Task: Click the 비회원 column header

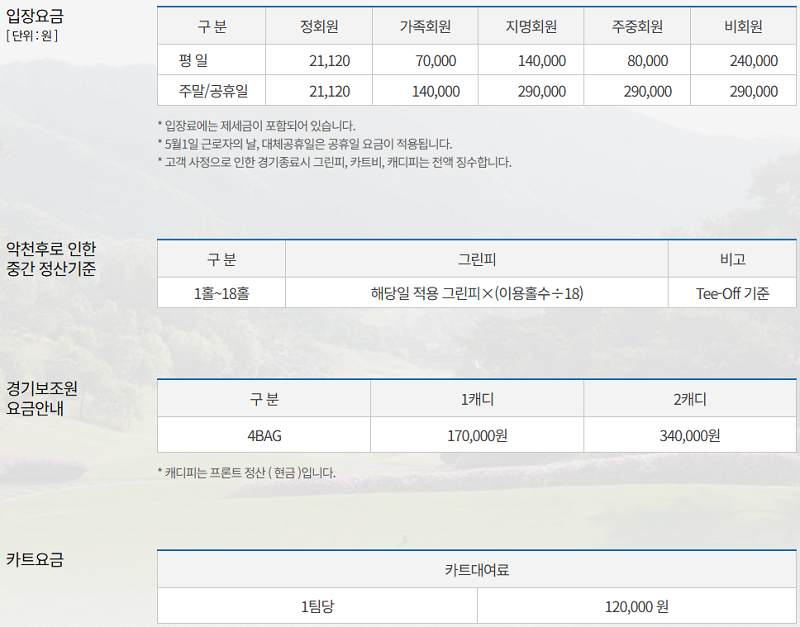Action: 743,27
